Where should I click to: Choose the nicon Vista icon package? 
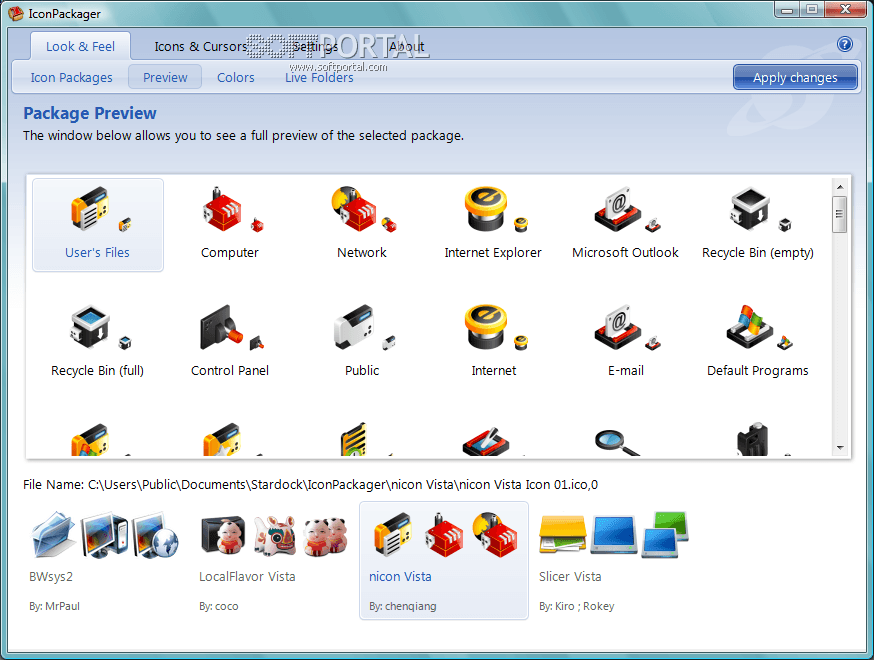pyautogui.click(x=444, y=560)
